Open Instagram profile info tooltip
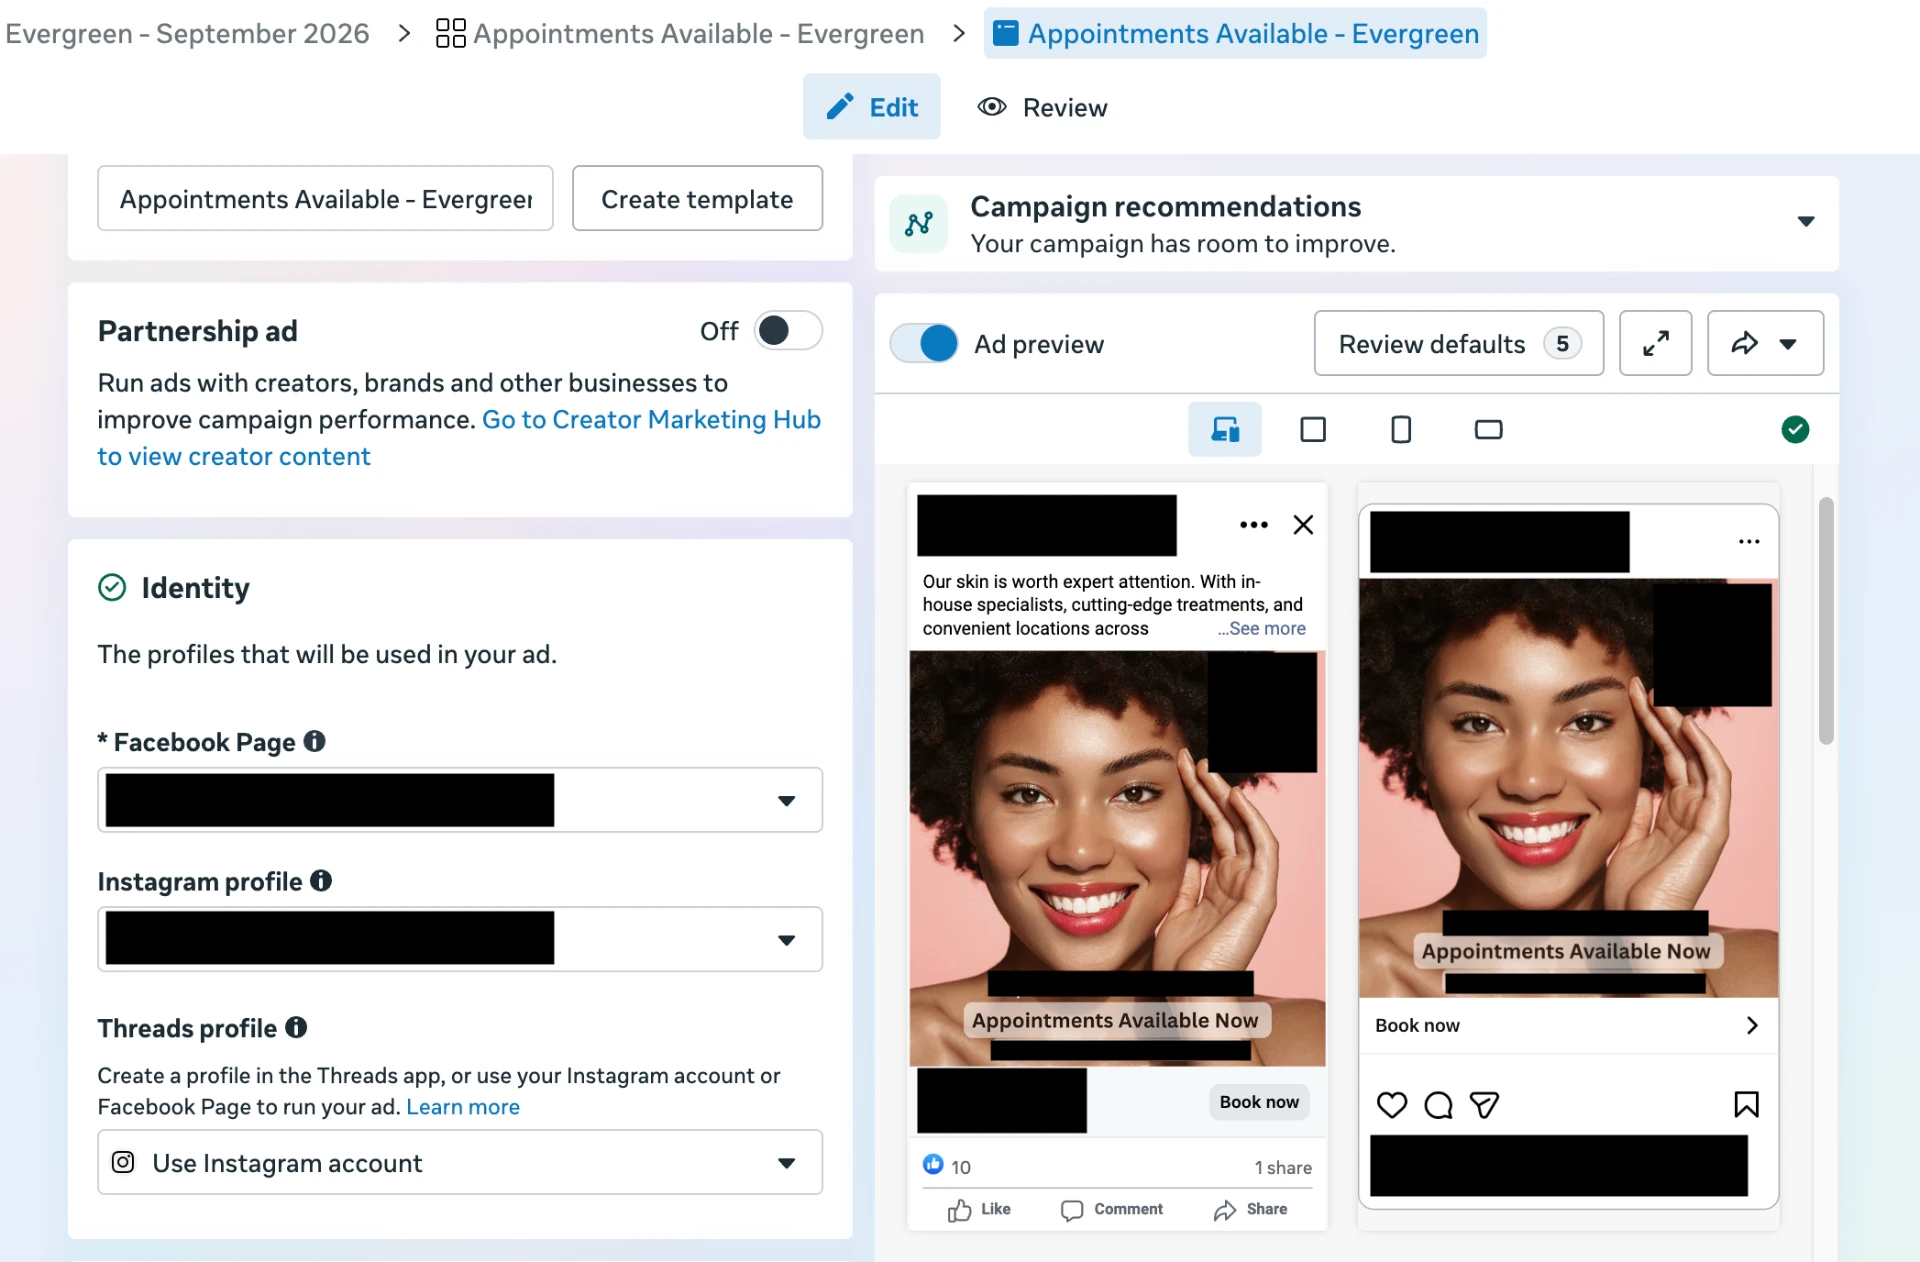The image size is (1920, 1262). point(320,880)
